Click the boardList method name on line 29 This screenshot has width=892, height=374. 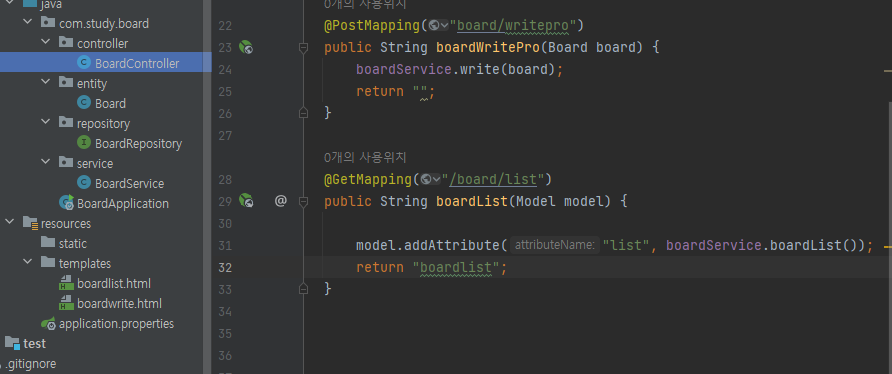472,201
